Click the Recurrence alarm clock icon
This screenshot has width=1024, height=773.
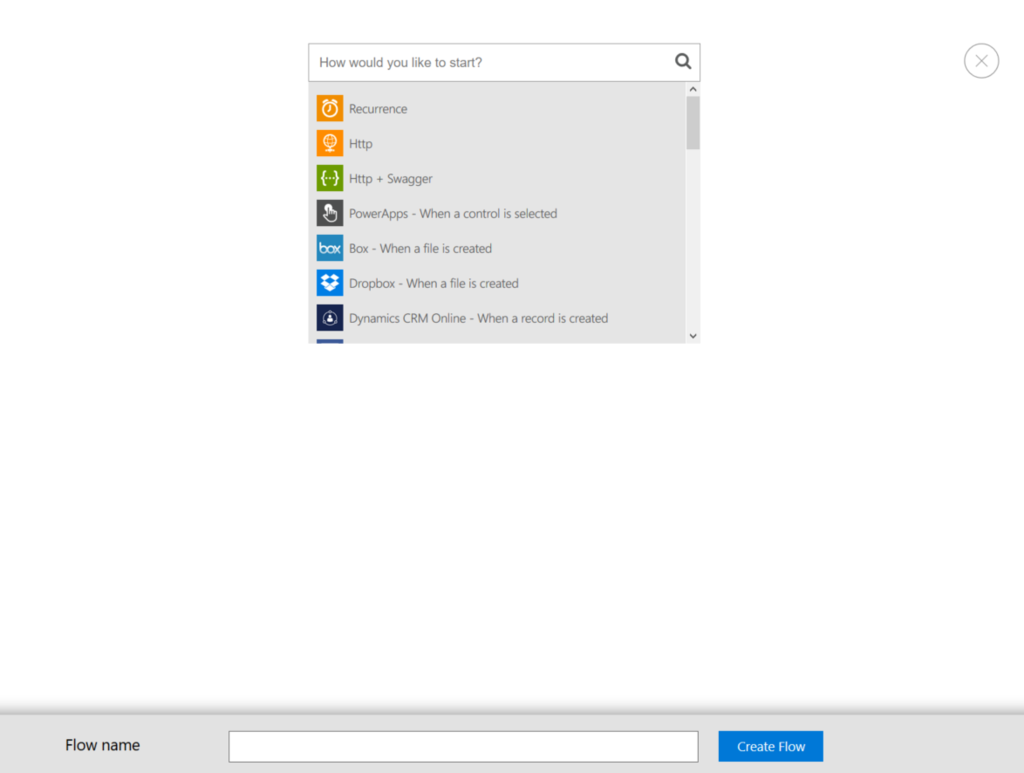pos(330,108)
